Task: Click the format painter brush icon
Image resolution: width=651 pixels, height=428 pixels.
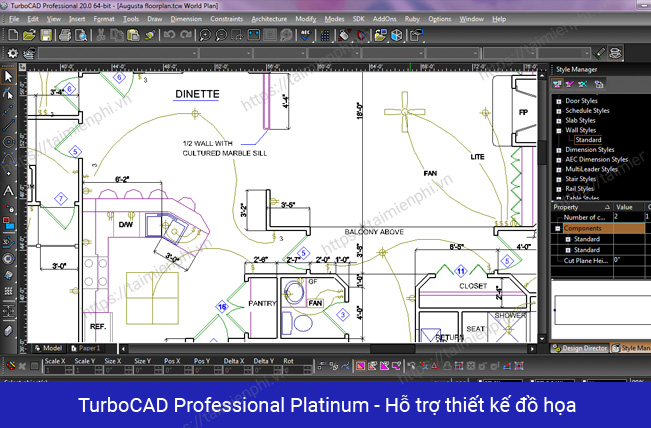Action: tap(150, 35)
